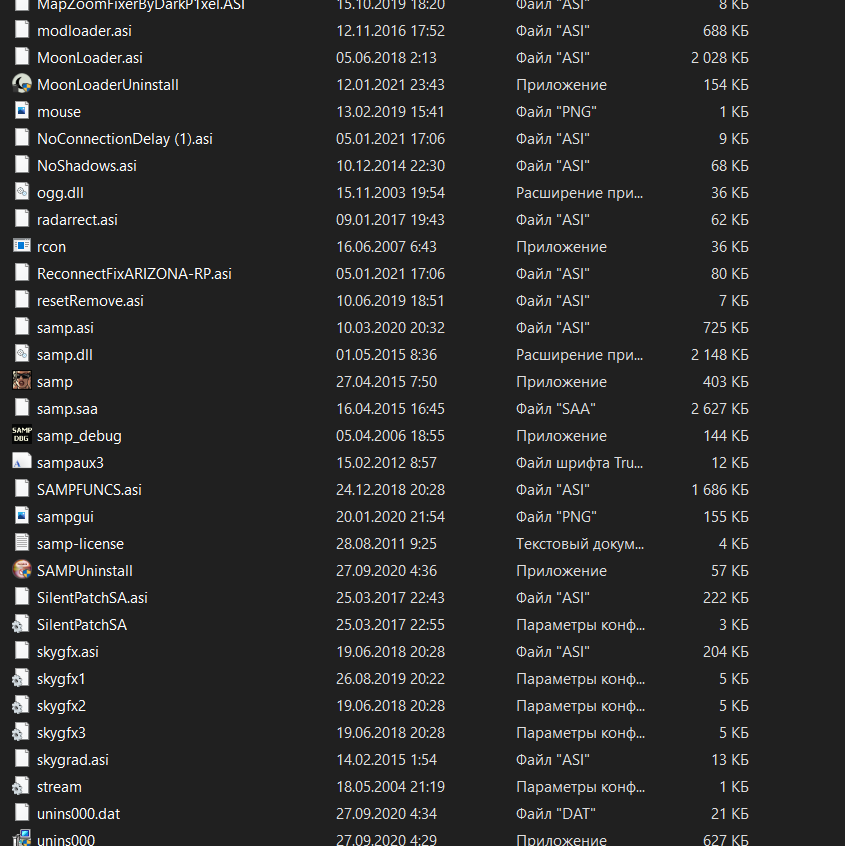
Task: Click the resetRemove.asi file icon
Action: point(22,299)
